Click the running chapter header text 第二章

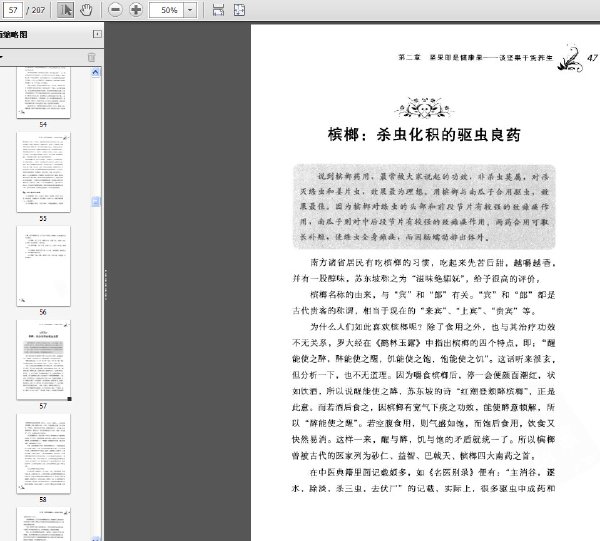(x=409, y=57)
